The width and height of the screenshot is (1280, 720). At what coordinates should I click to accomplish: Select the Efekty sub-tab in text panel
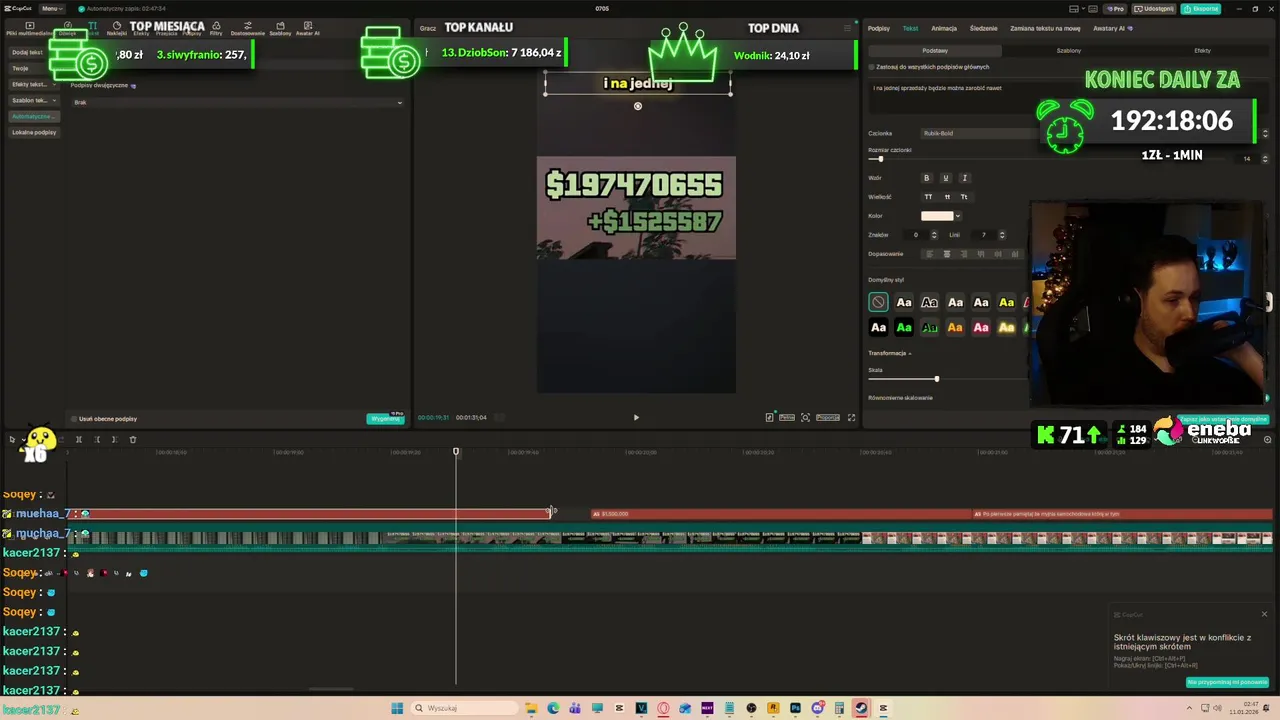[x=1202, y=50]
